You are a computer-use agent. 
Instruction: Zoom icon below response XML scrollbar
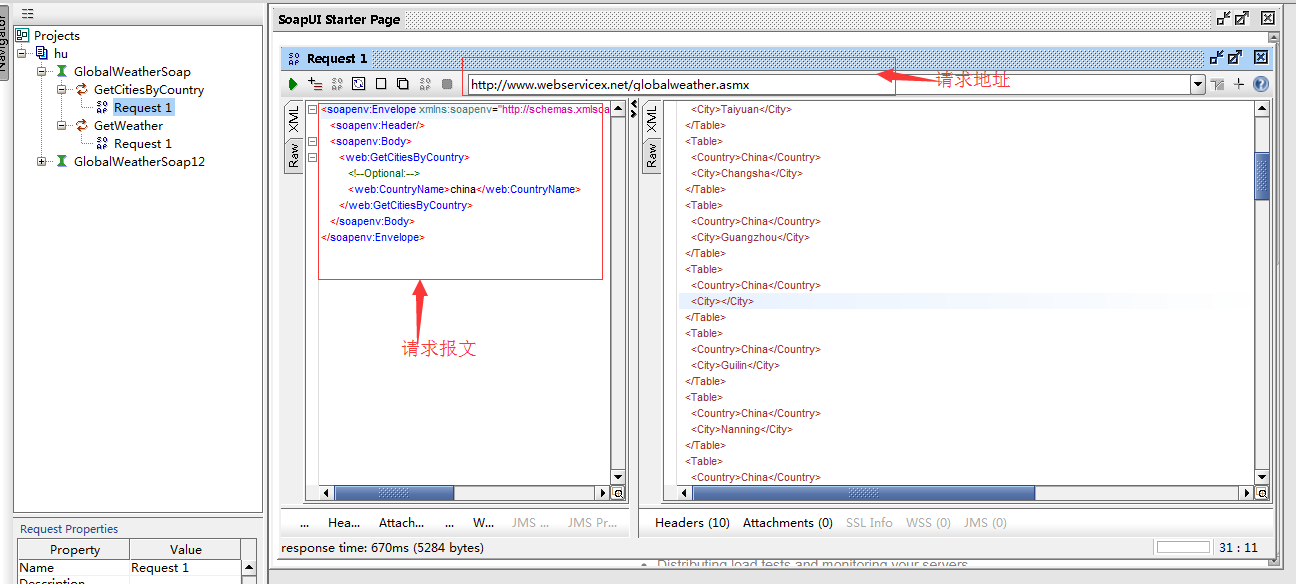[1262, 493]
